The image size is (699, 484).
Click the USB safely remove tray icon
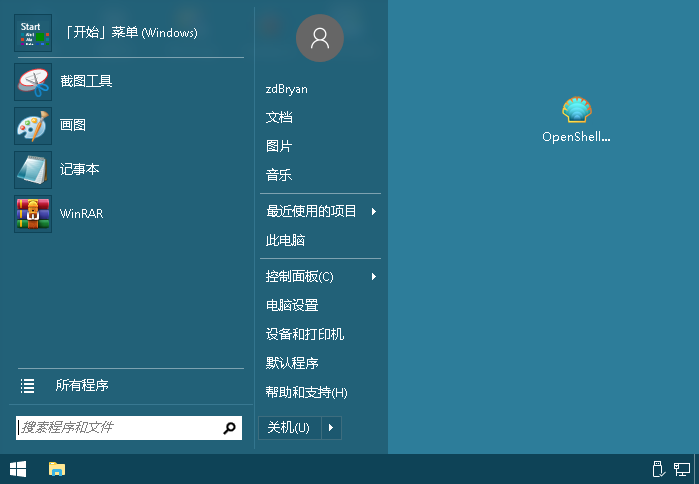[x=658, y=469]
